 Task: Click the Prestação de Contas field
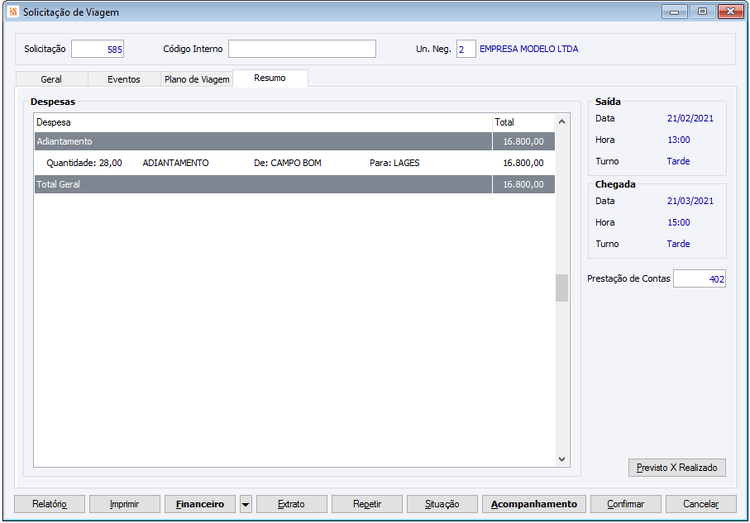click(x=699, y=278)
